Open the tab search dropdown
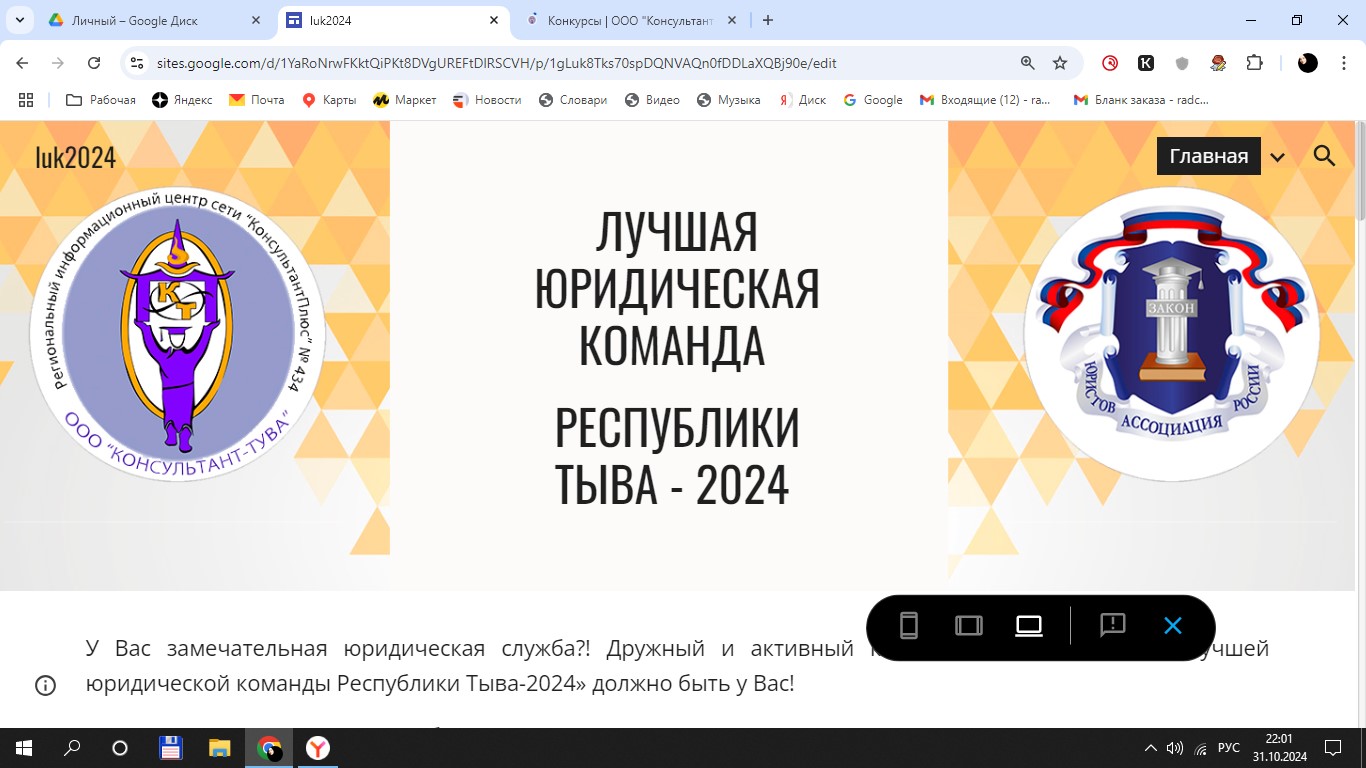Image resolution: width=1366 pixels, height=768 pixels. (19, 20)
